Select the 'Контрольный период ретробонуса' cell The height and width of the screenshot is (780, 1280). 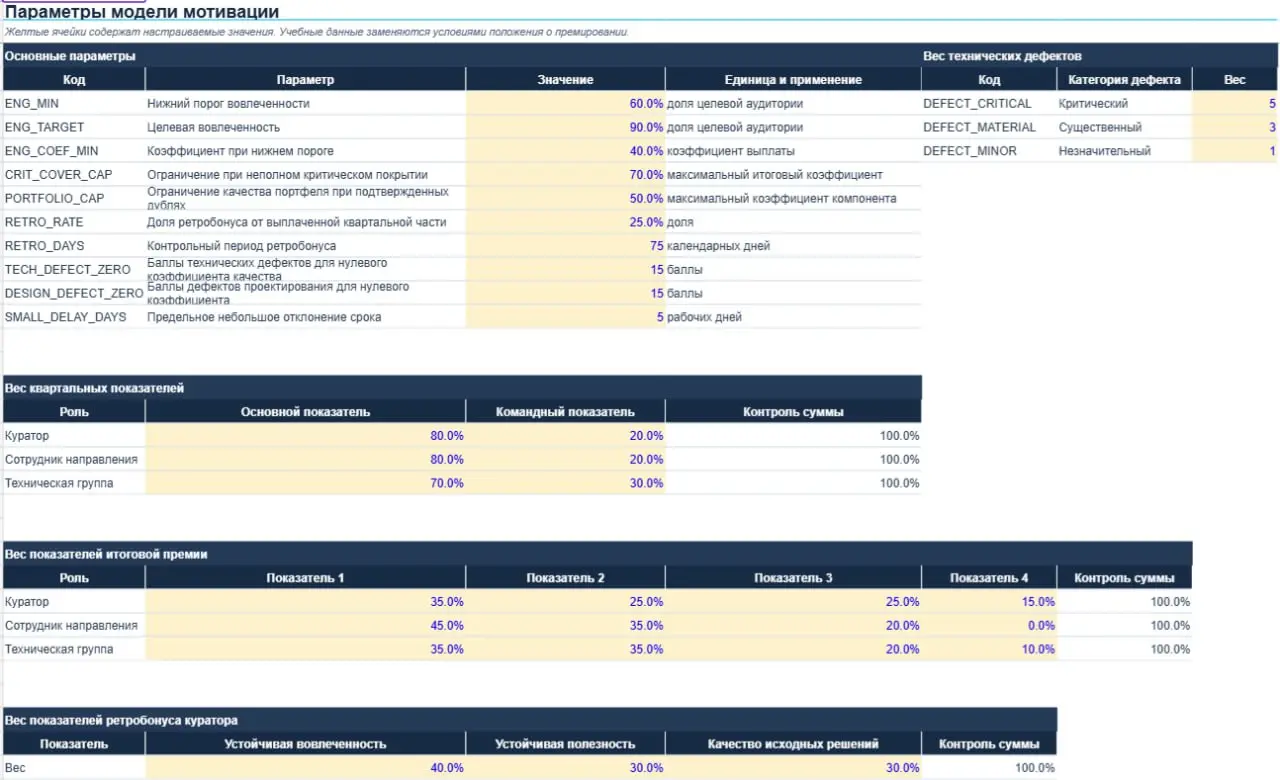coord(305,246)
